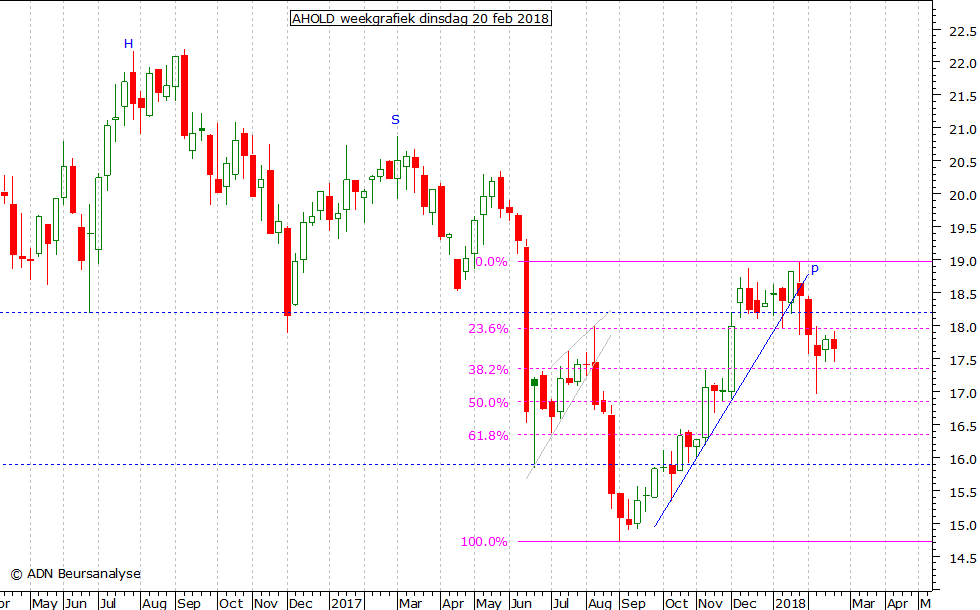Click the "50.0%" Fibonacci level label
This screenshot has height=610, width=980.
coord(488,402)
